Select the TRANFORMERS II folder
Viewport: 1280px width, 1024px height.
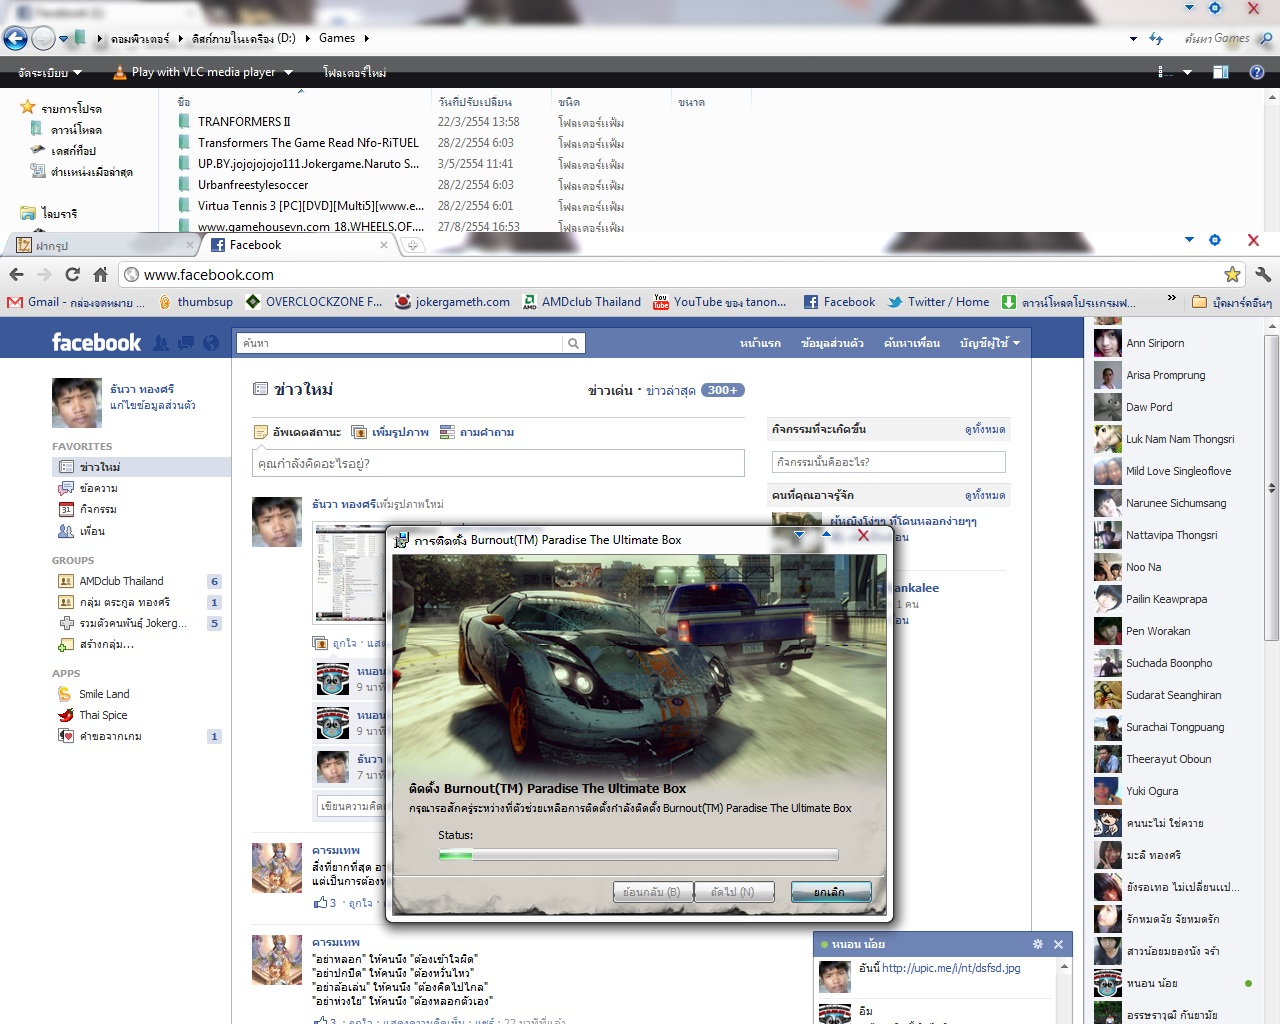[244, 122]
